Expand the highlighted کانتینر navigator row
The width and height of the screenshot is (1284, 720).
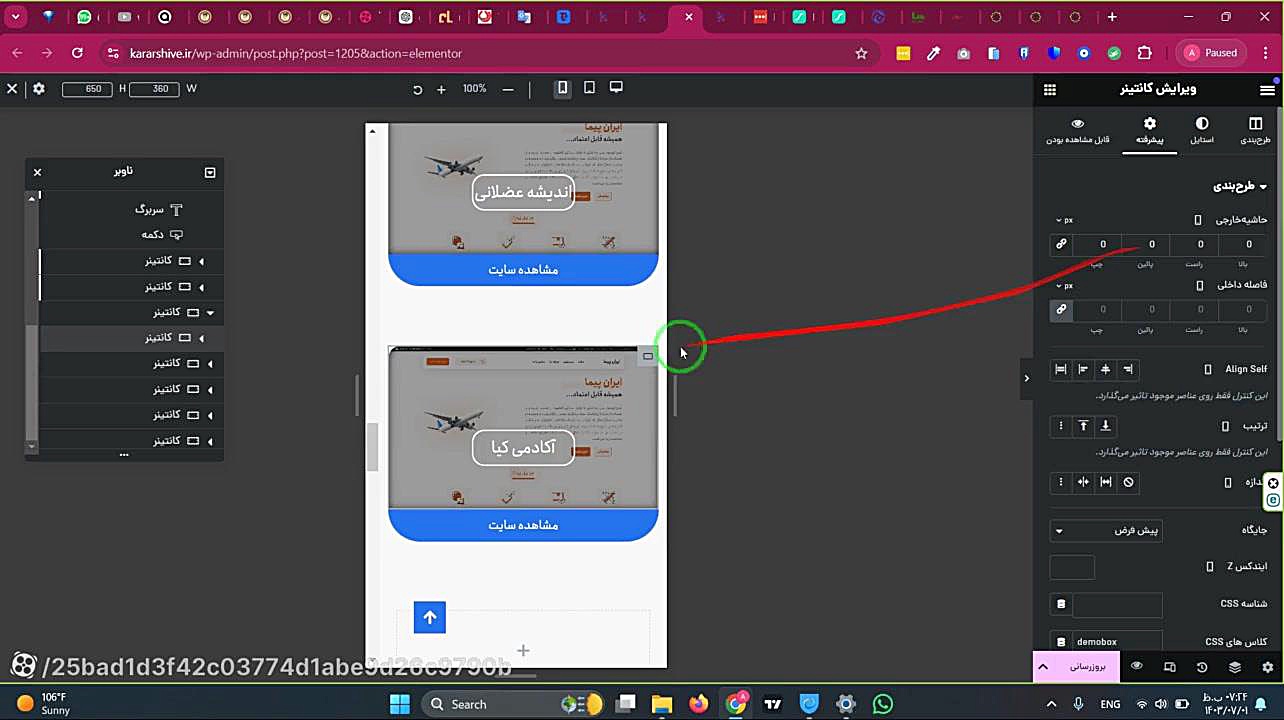[201, 338]
